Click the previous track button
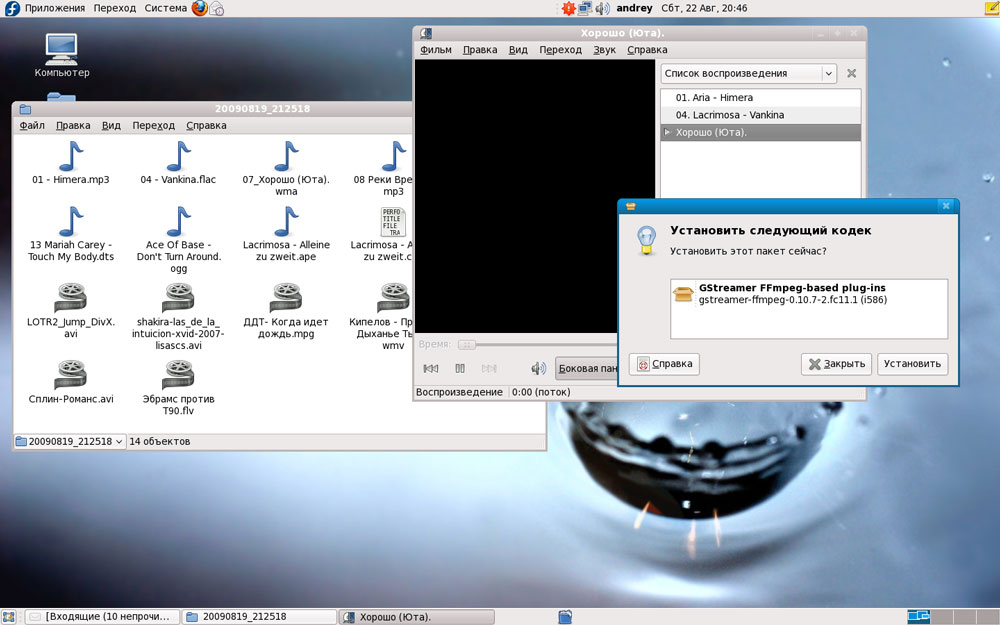Viewport: 1000px width, 625px height. point(431,369)
